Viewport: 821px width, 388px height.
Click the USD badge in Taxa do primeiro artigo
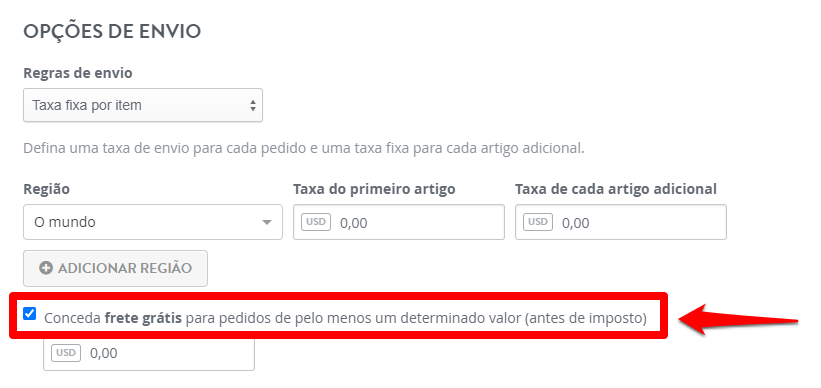click(x=316, y=222)
